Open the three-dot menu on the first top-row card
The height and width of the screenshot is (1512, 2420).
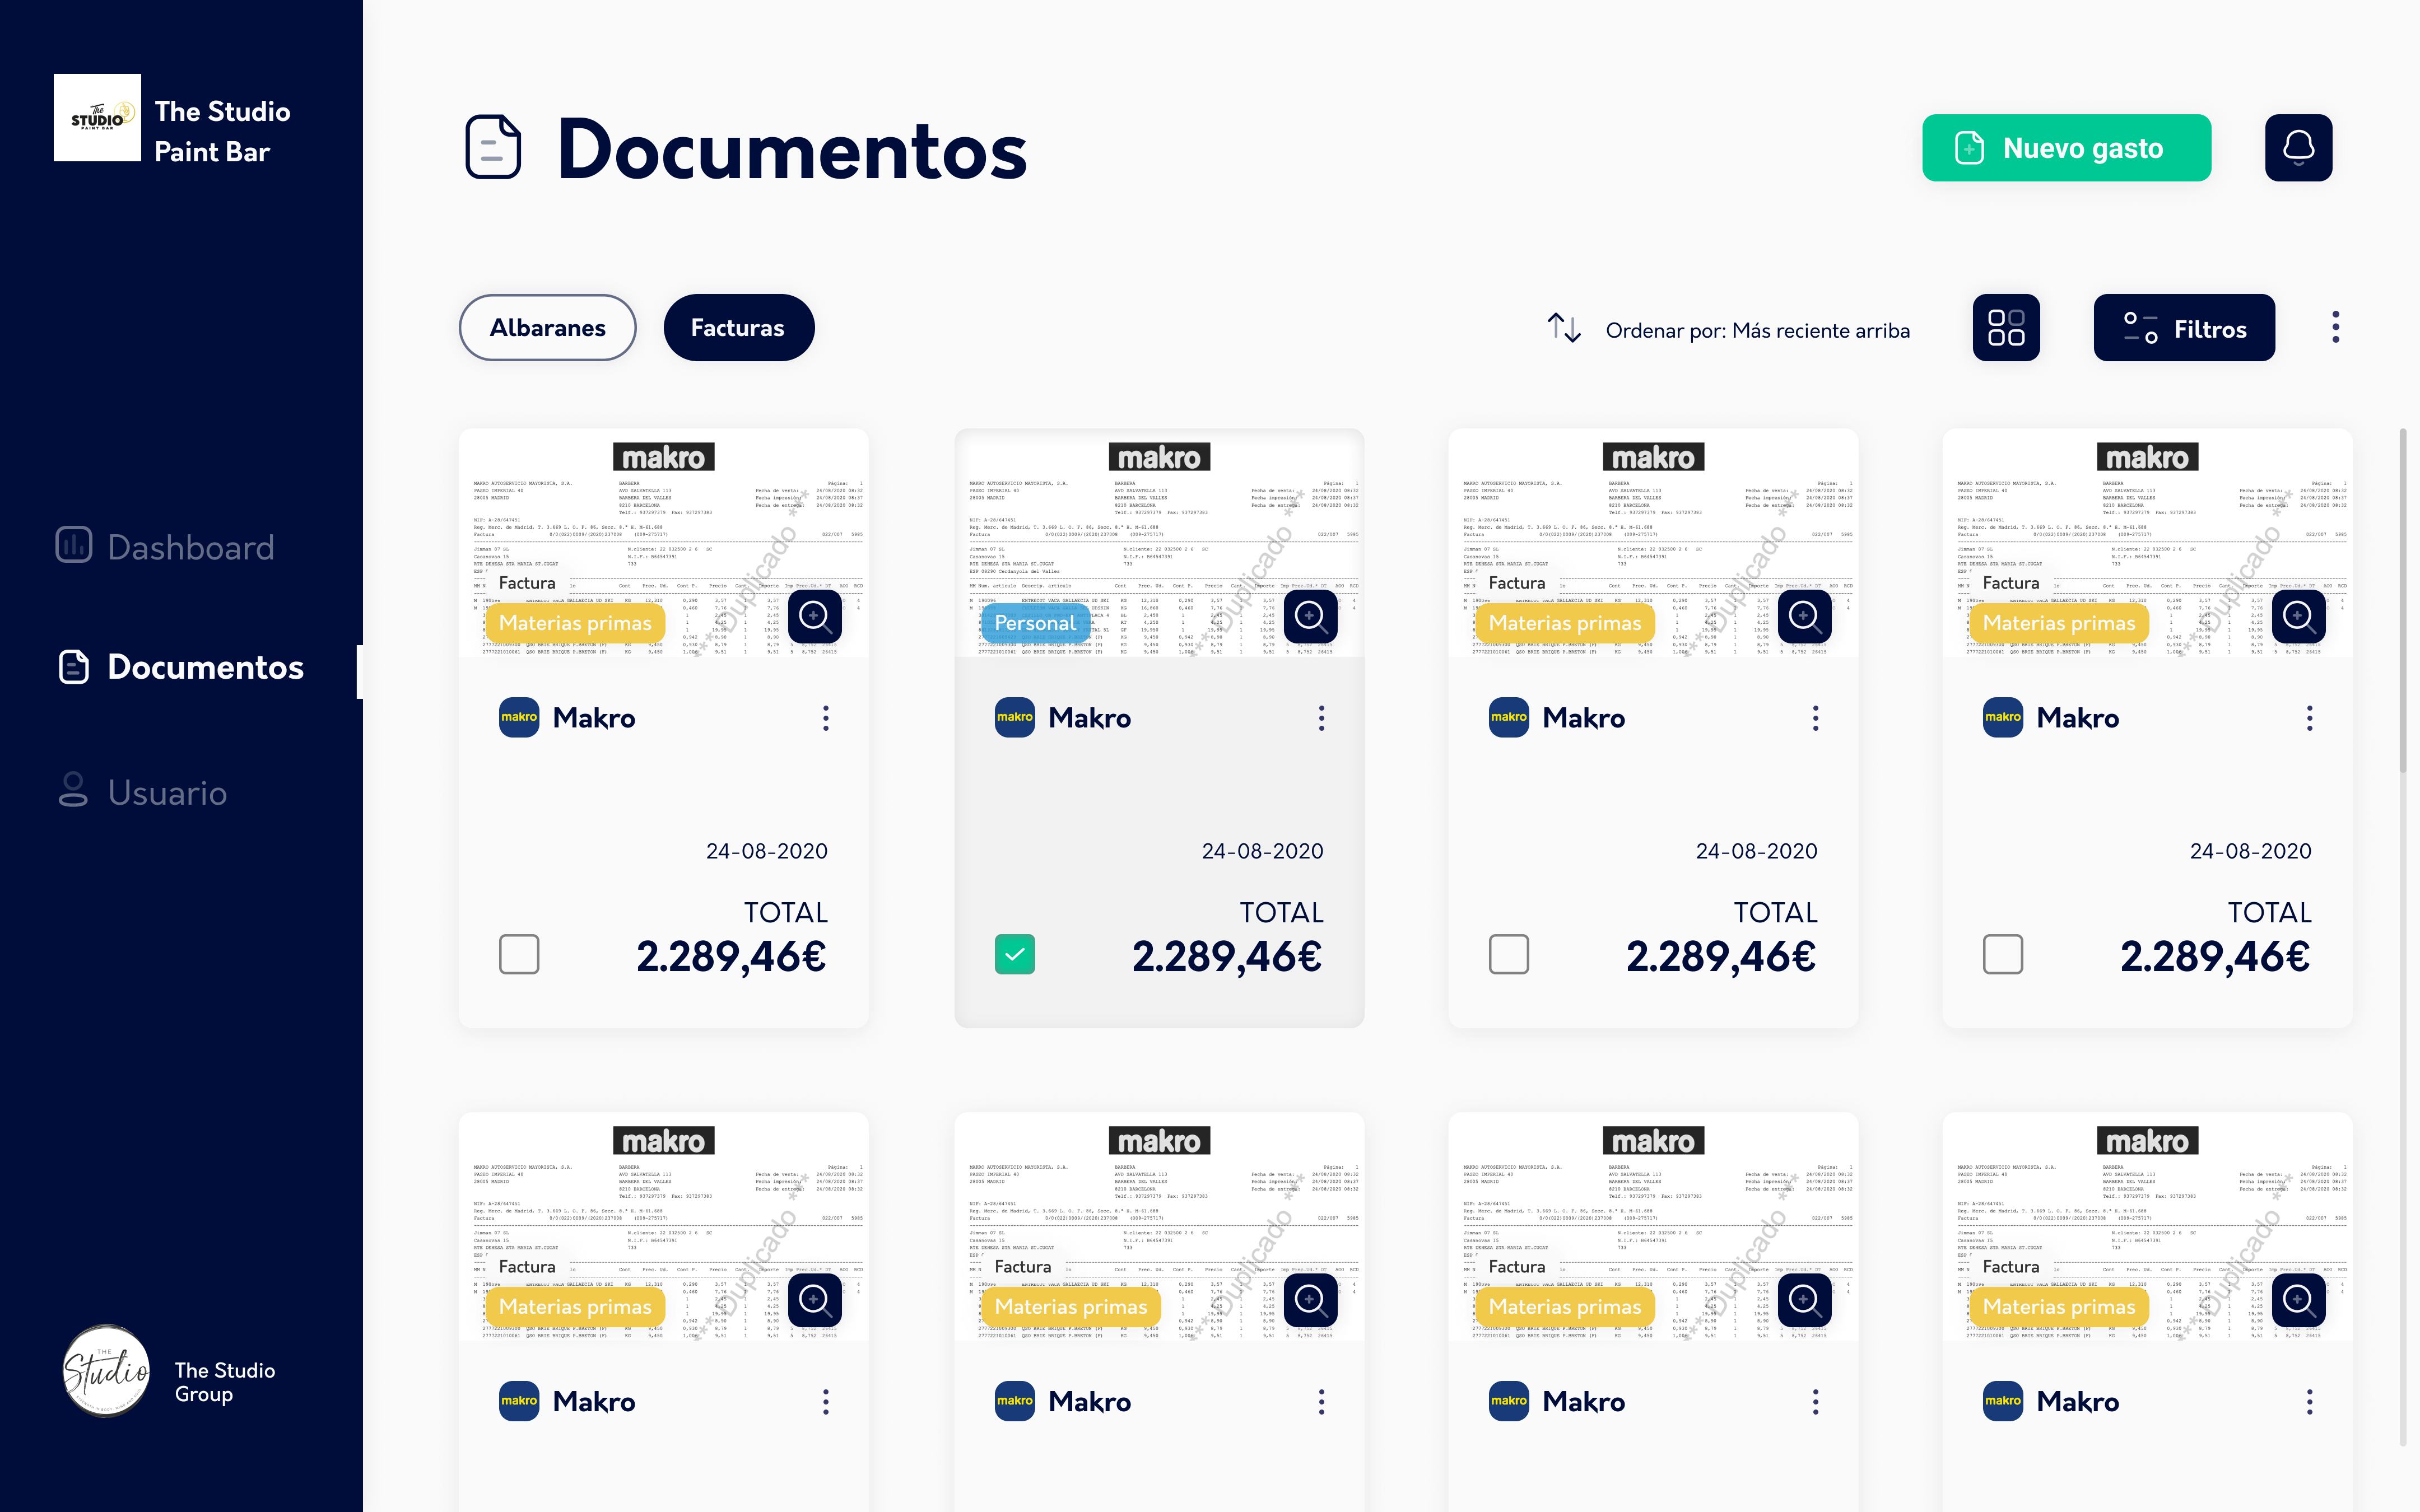pos(826,718)
